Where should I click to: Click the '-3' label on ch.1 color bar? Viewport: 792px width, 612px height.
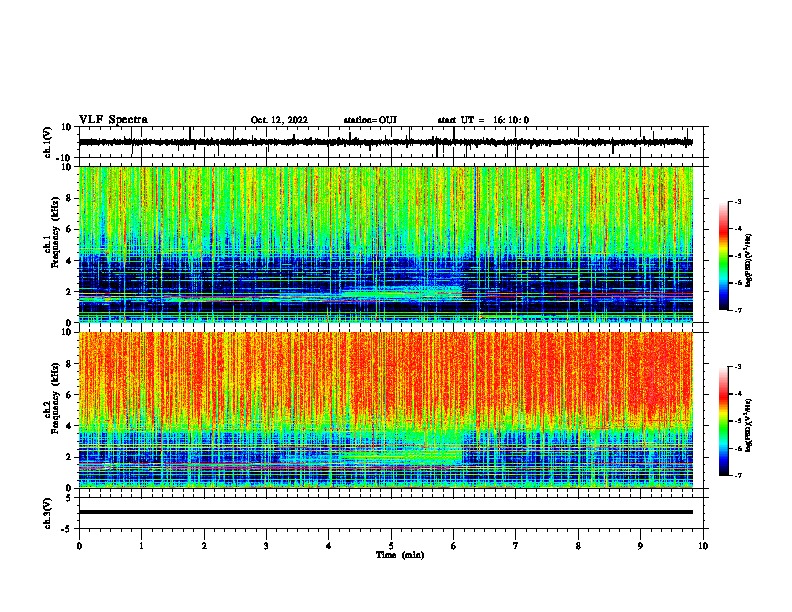738,201
